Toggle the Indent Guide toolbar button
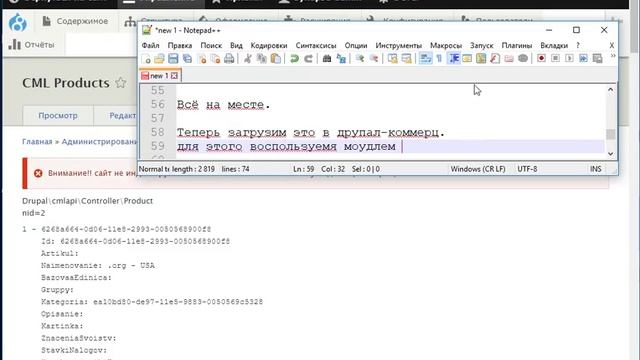Screen dimensions: 640x360 (453, 58)
